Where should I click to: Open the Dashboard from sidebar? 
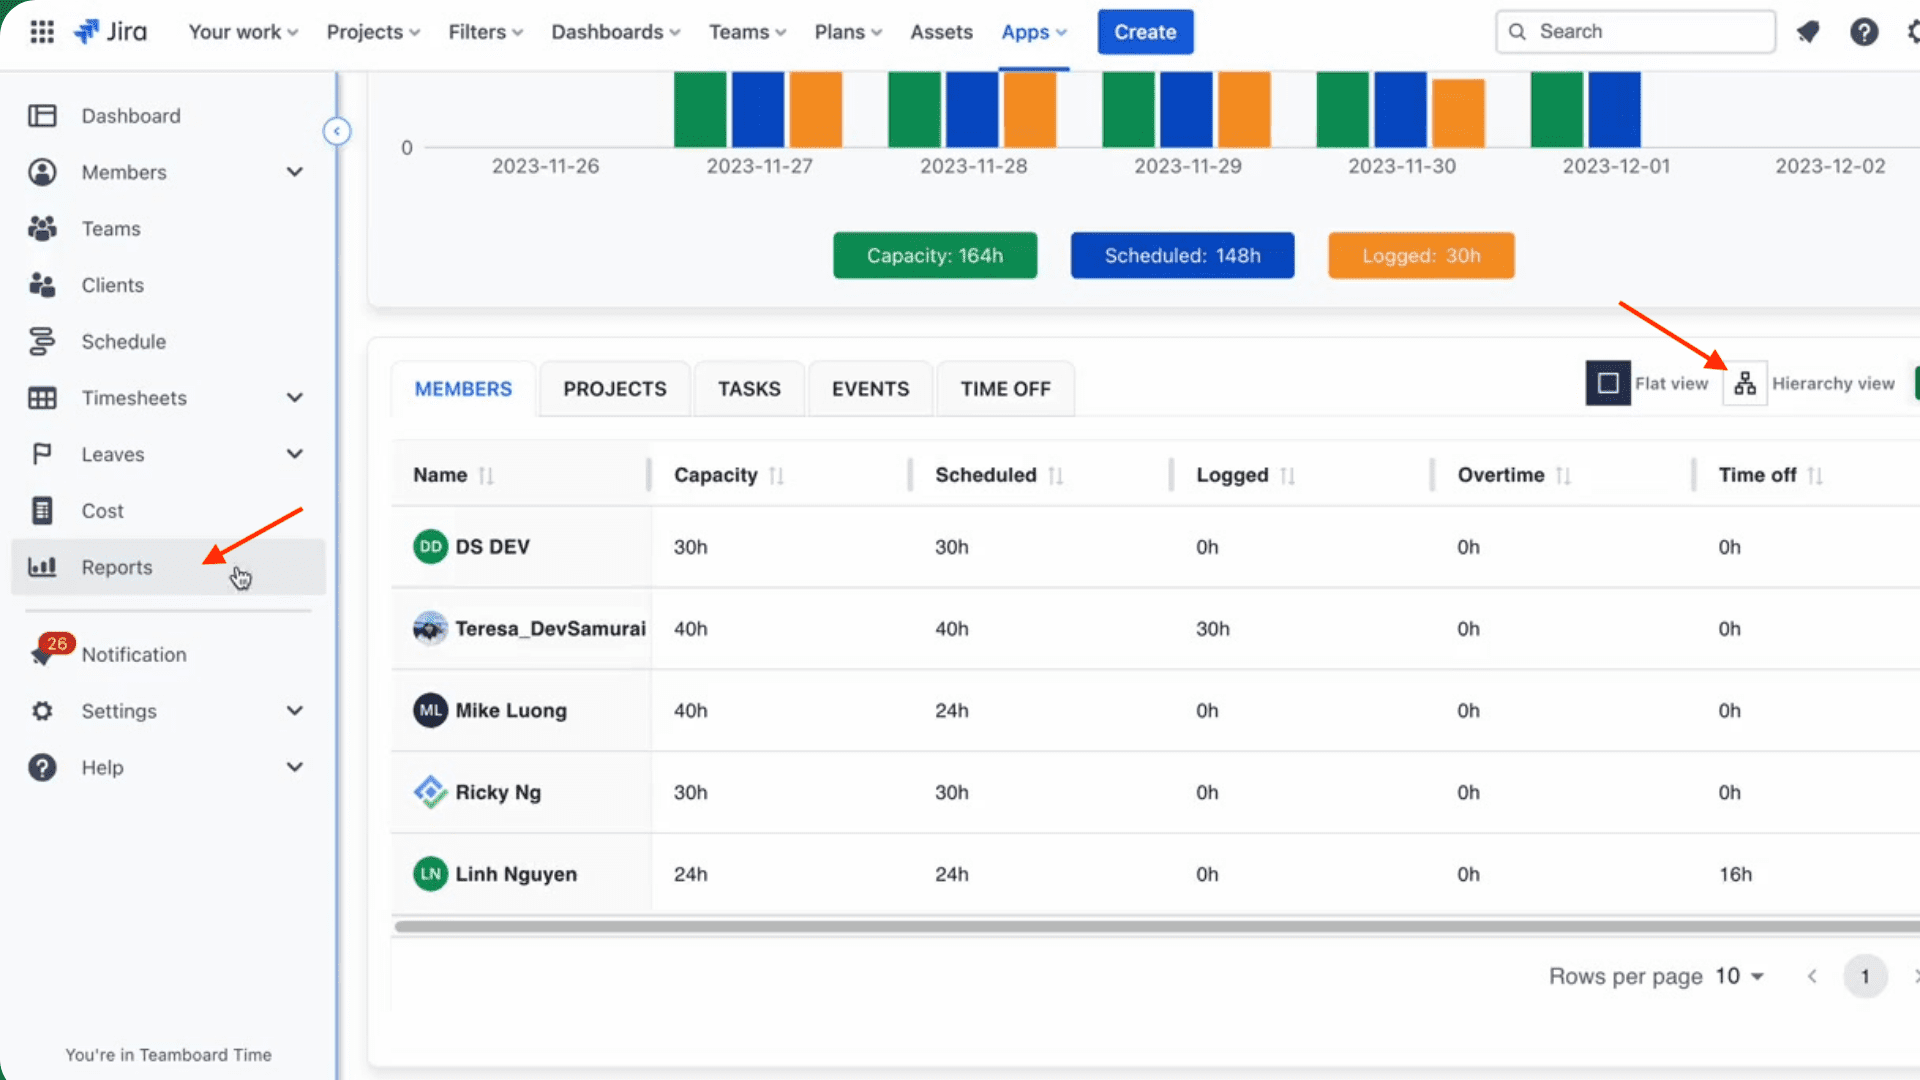click(131, 115)
